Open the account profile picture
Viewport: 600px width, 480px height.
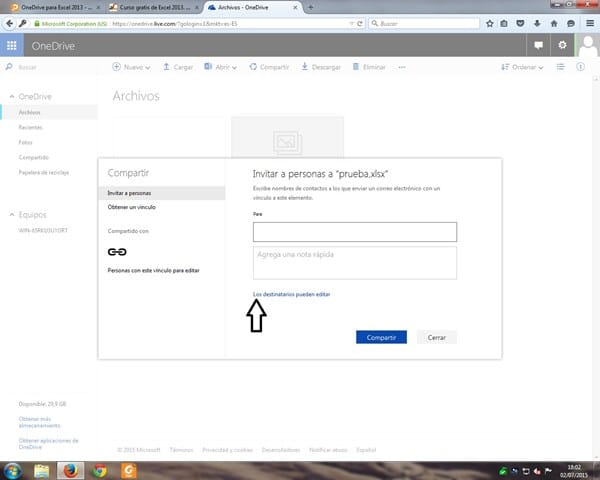(x=587, y=45)
